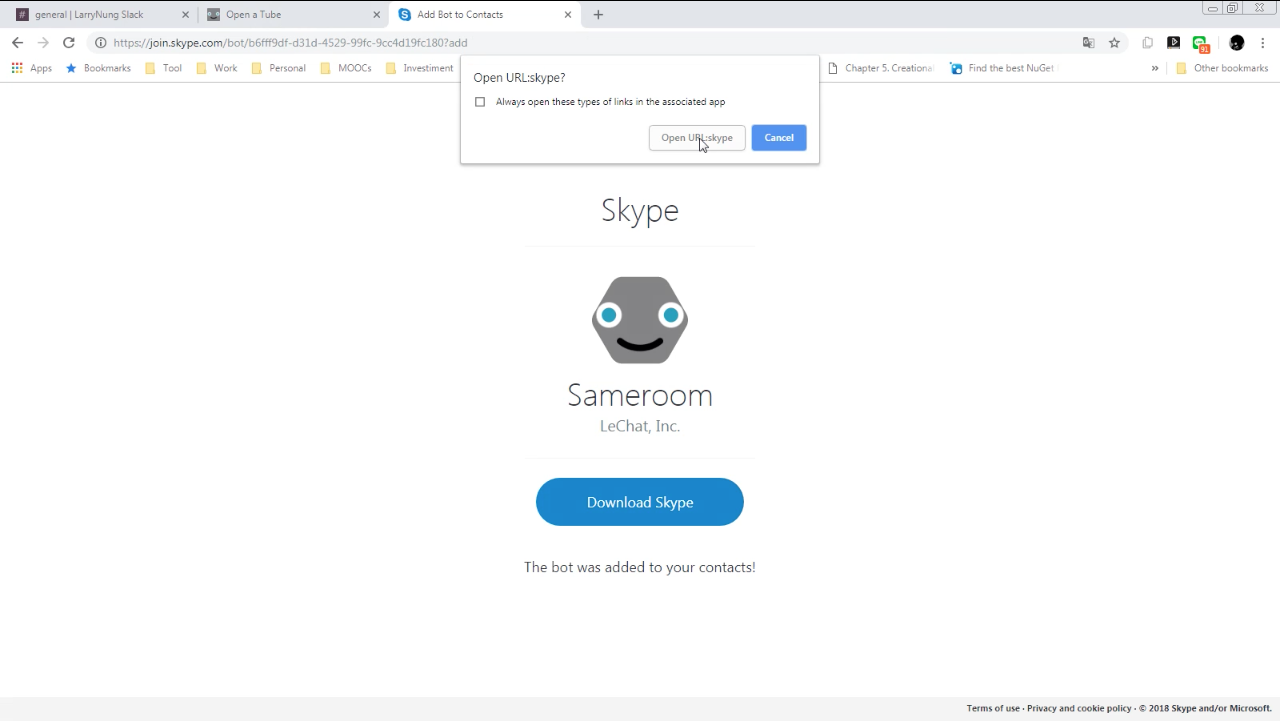
Task: Open the Chrome three-dot menu
Action: (1263, 43)
